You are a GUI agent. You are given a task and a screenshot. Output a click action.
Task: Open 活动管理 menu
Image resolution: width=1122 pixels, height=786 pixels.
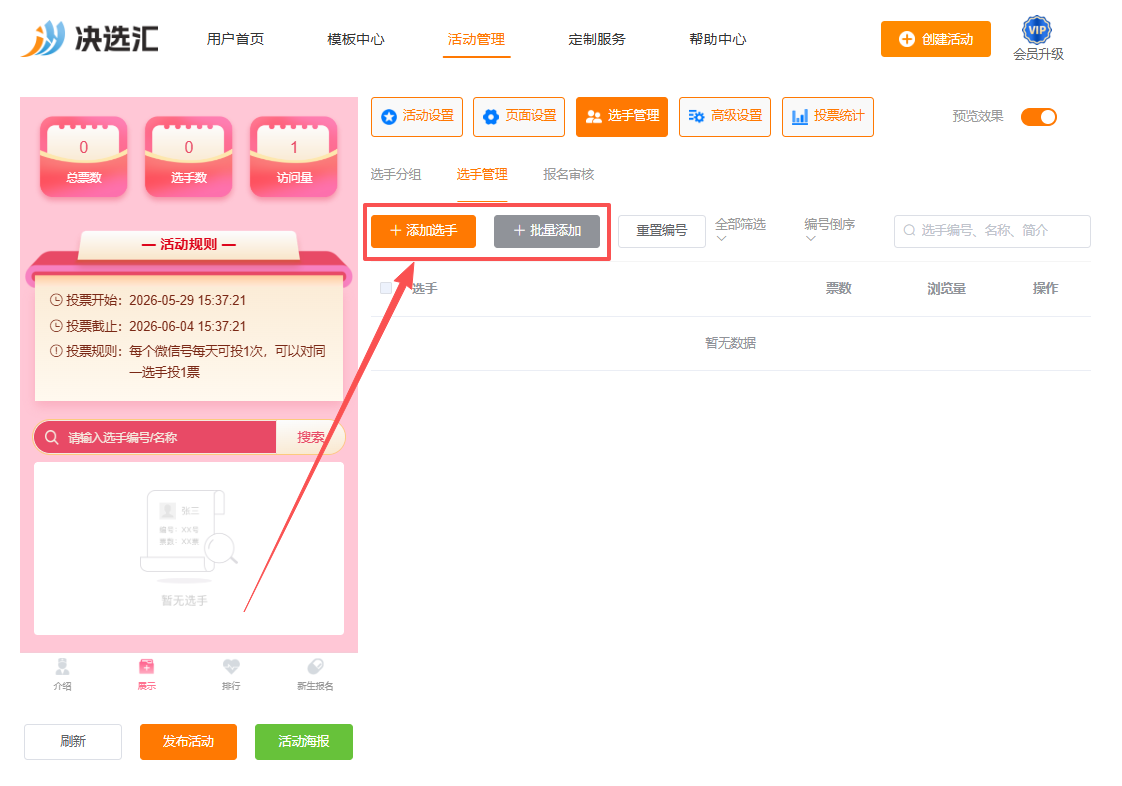pos(476,39)
